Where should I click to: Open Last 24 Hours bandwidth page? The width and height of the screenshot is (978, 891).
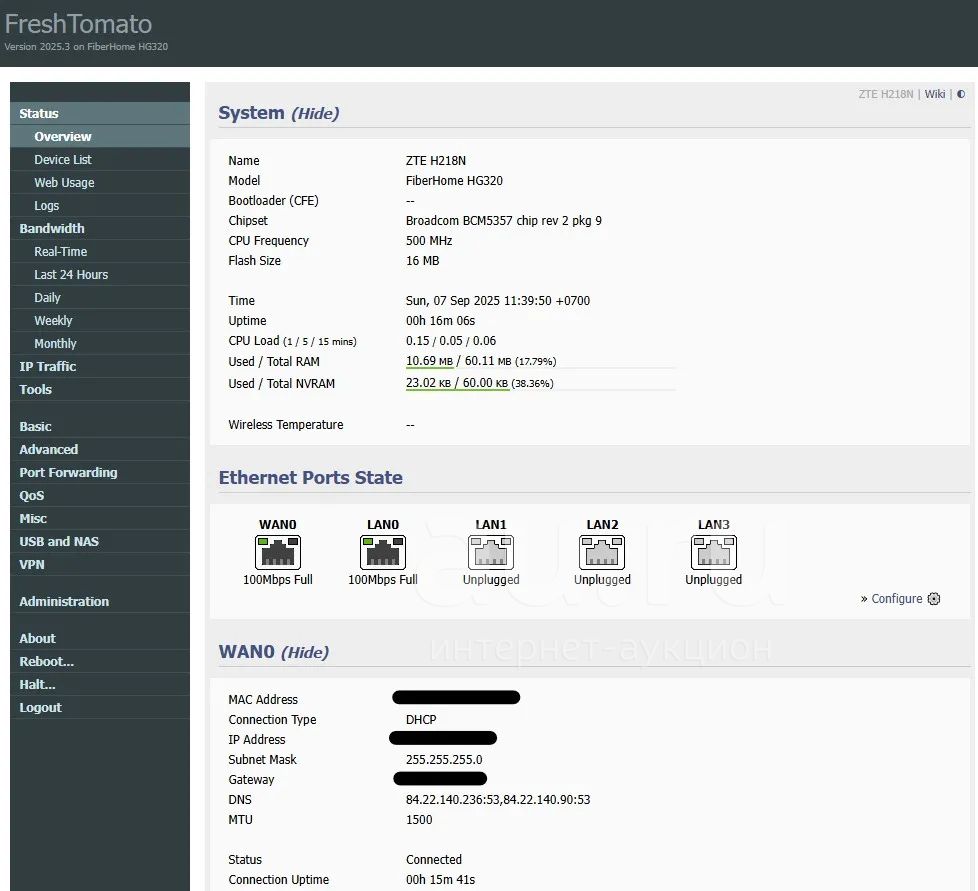[100, 274]
